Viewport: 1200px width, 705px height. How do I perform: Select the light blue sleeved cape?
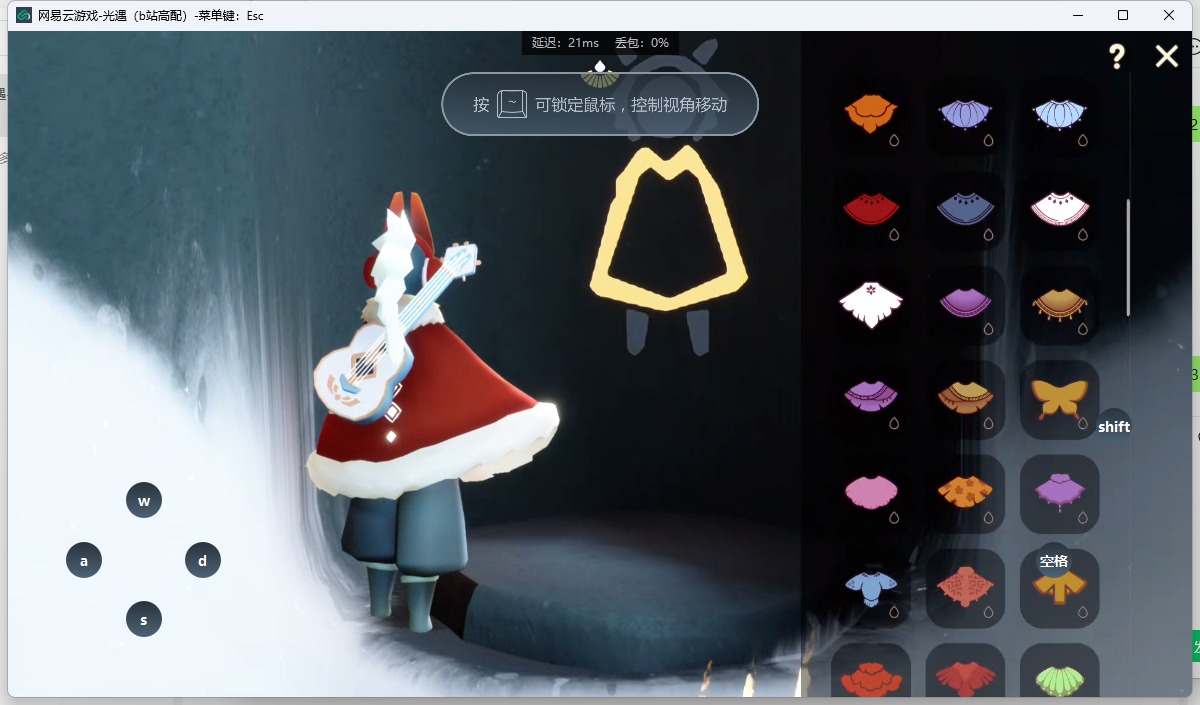871,587
